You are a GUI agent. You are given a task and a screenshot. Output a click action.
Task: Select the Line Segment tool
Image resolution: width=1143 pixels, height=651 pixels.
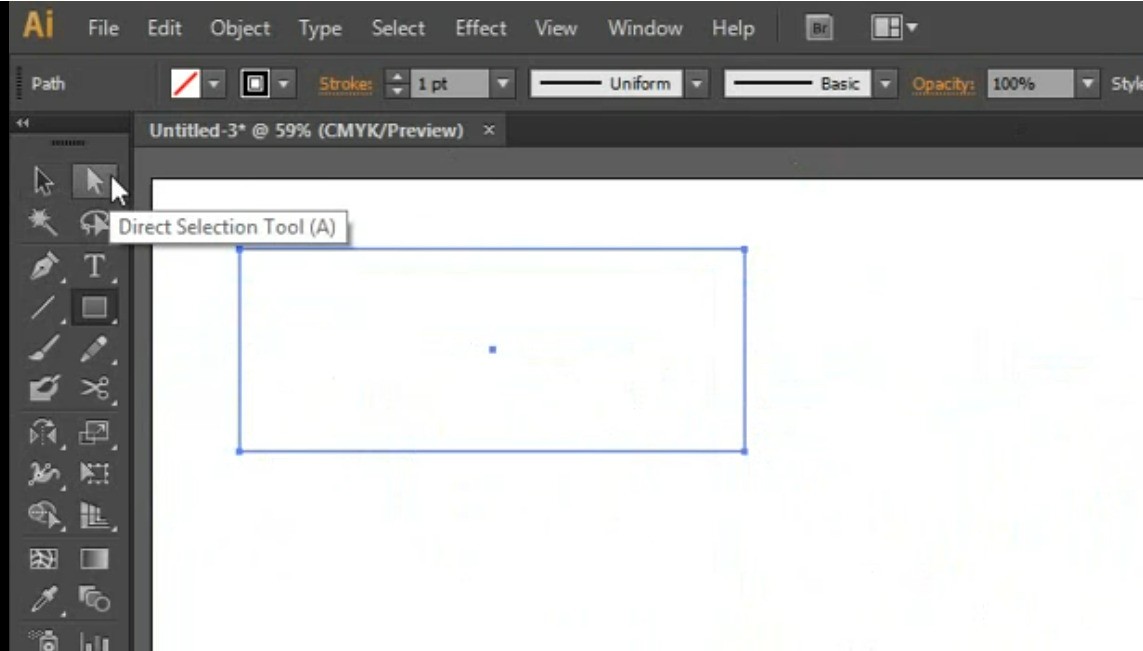coord(44,307)
